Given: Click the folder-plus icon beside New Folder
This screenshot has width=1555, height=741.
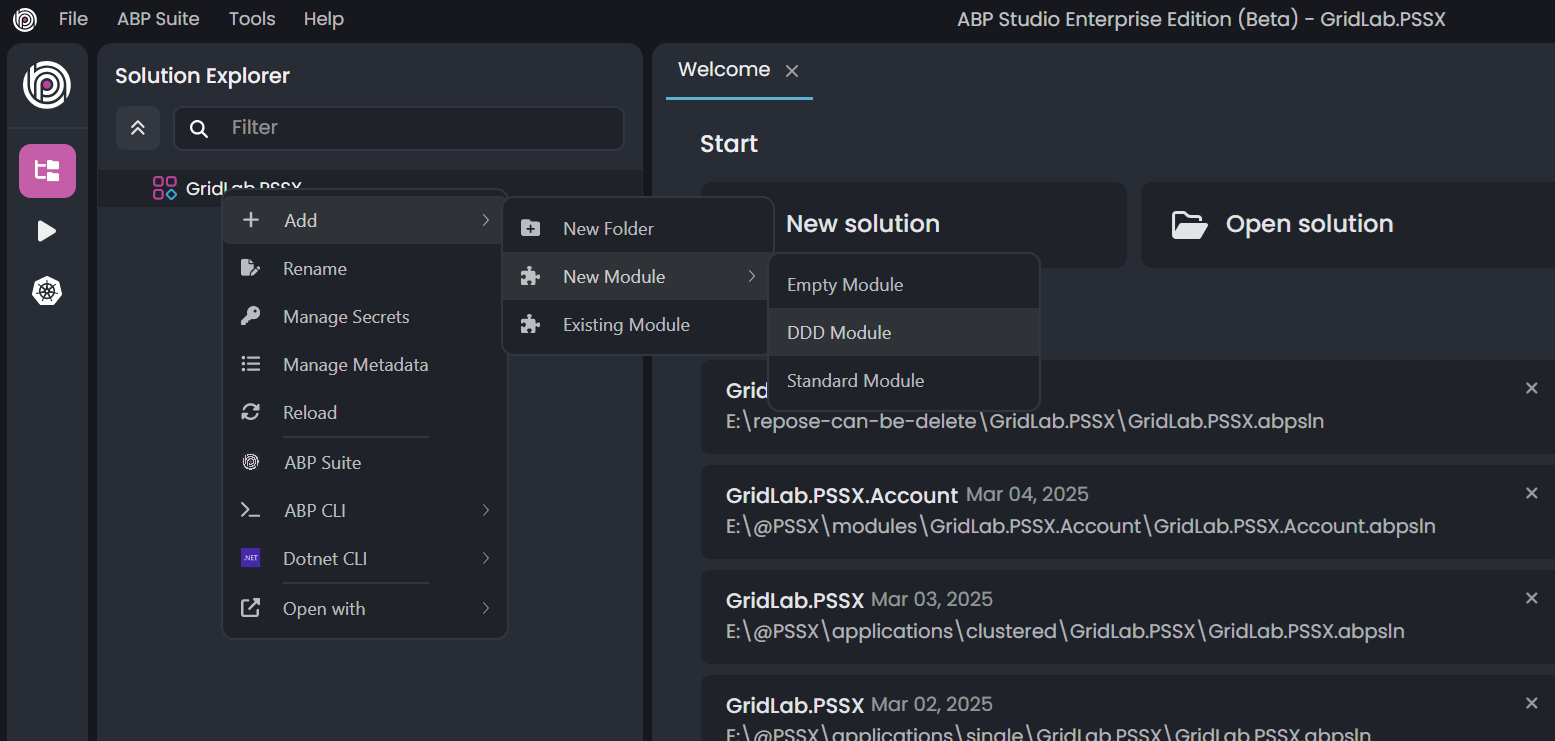Looking at the screenshot, I should coord(531,228).
